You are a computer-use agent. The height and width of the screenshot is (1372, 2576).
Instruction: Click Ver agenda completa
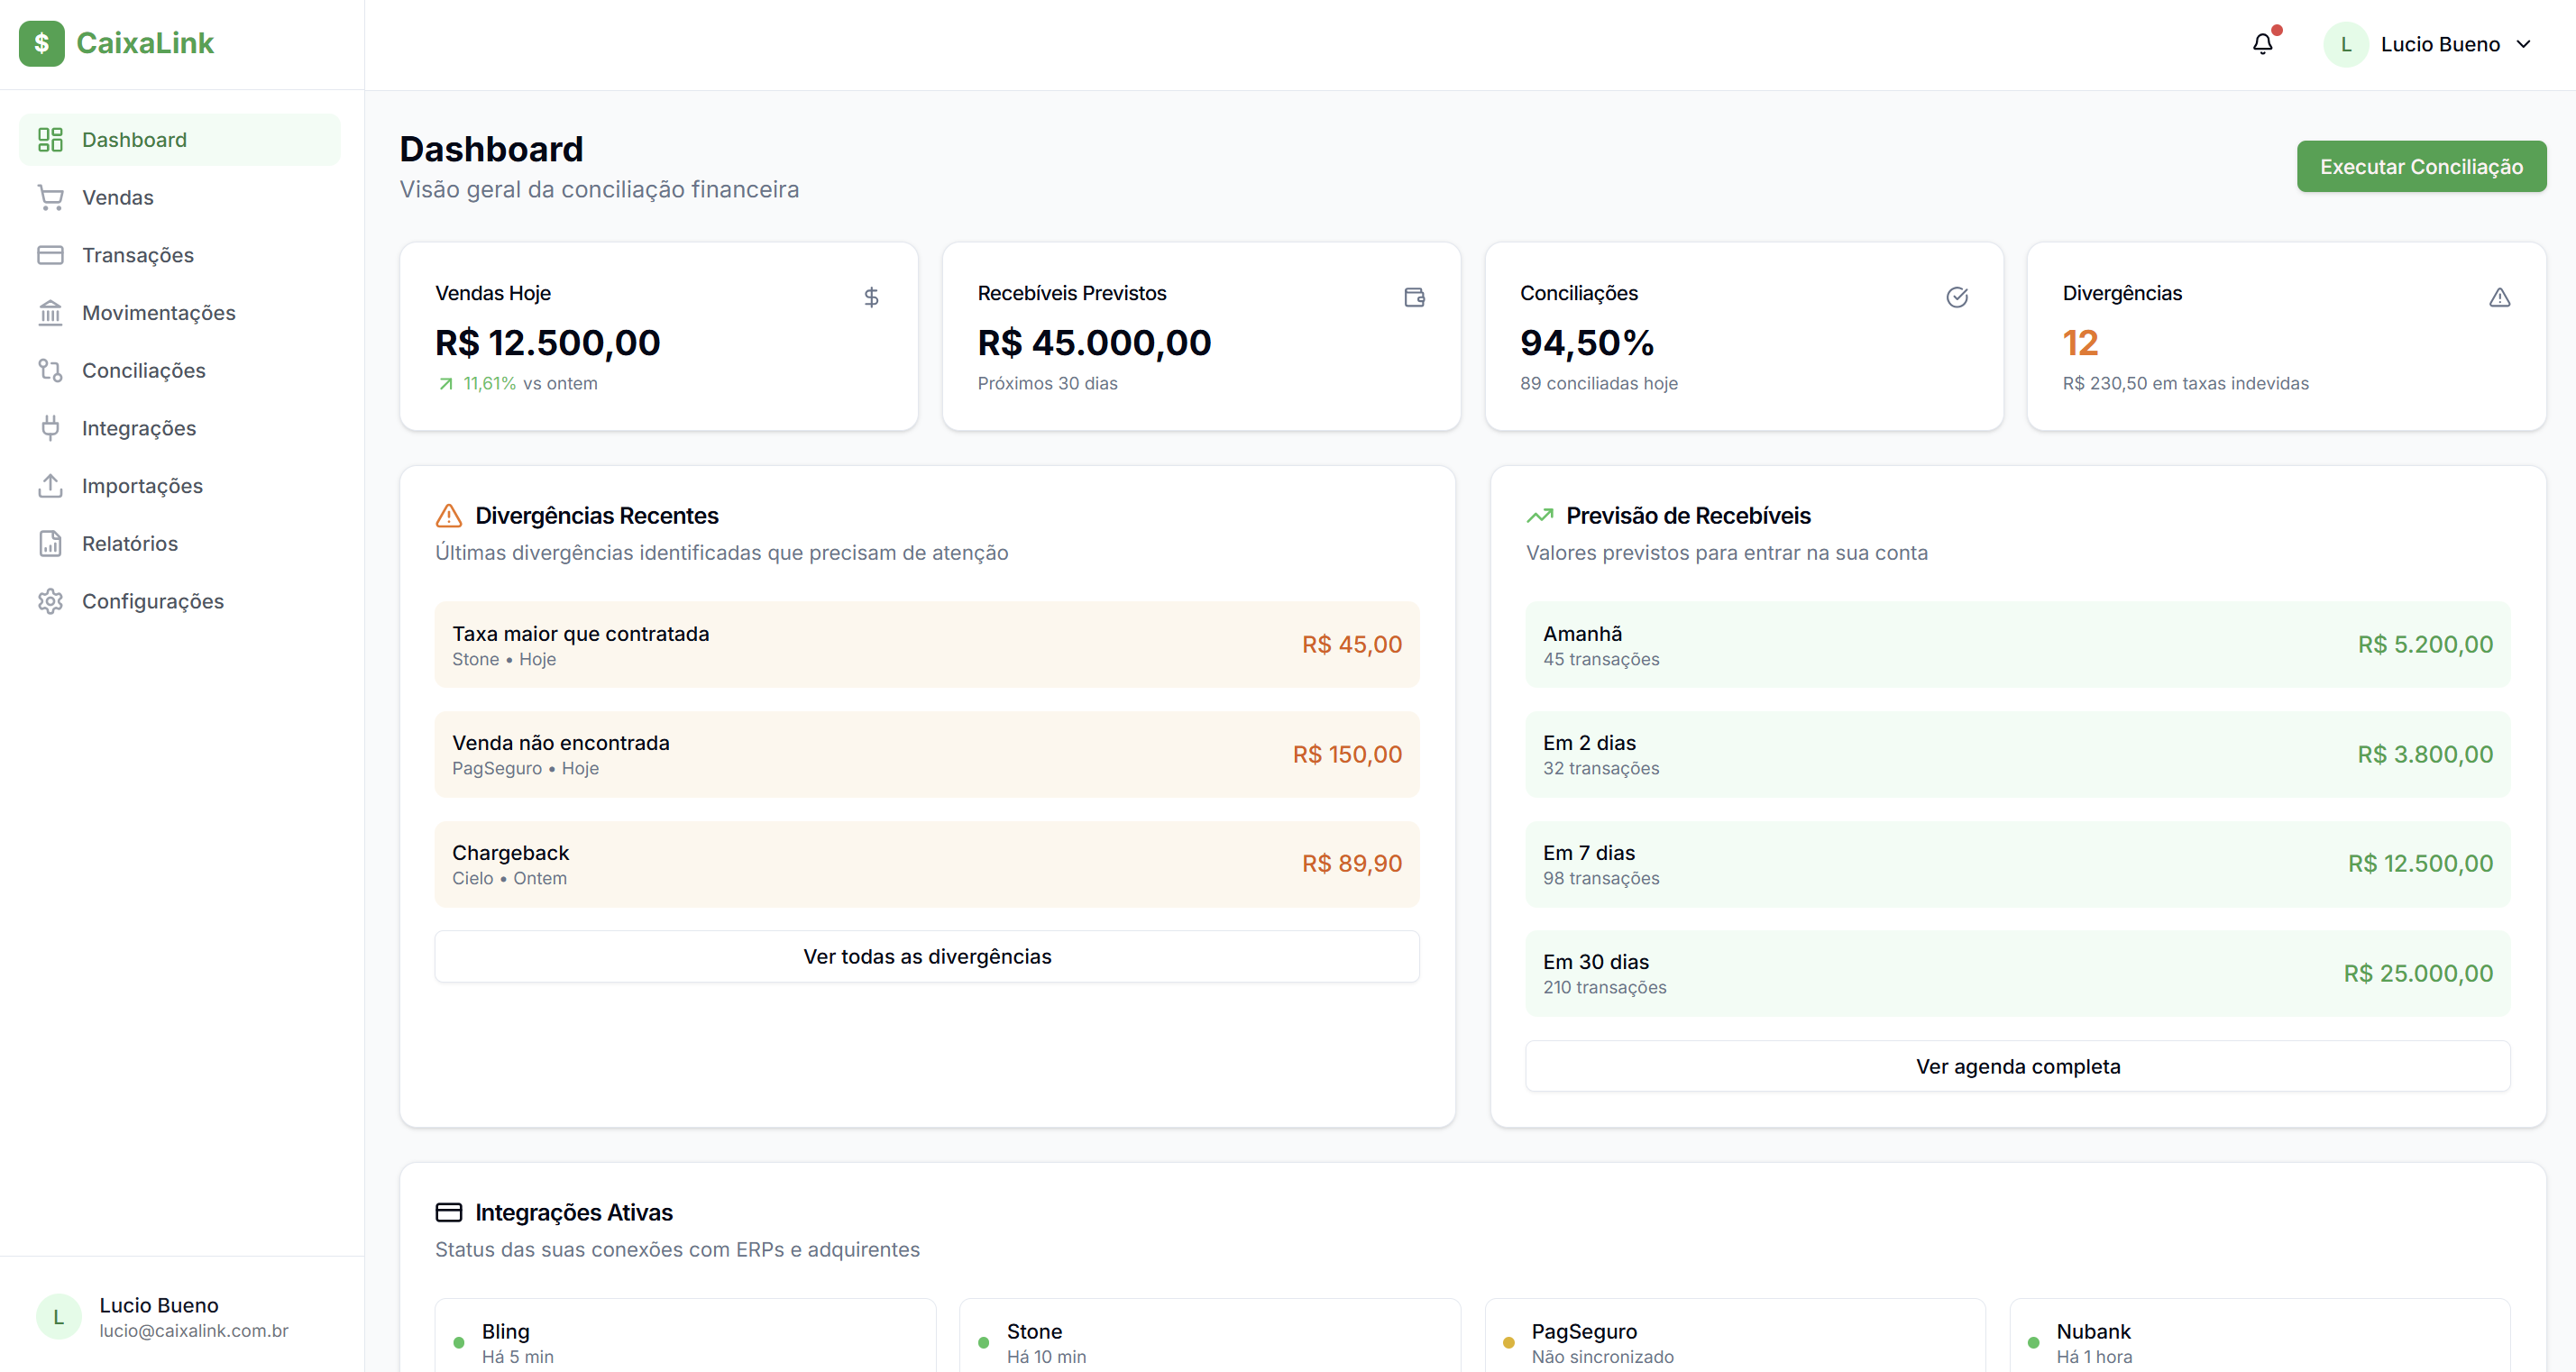coord(2017,1066)
